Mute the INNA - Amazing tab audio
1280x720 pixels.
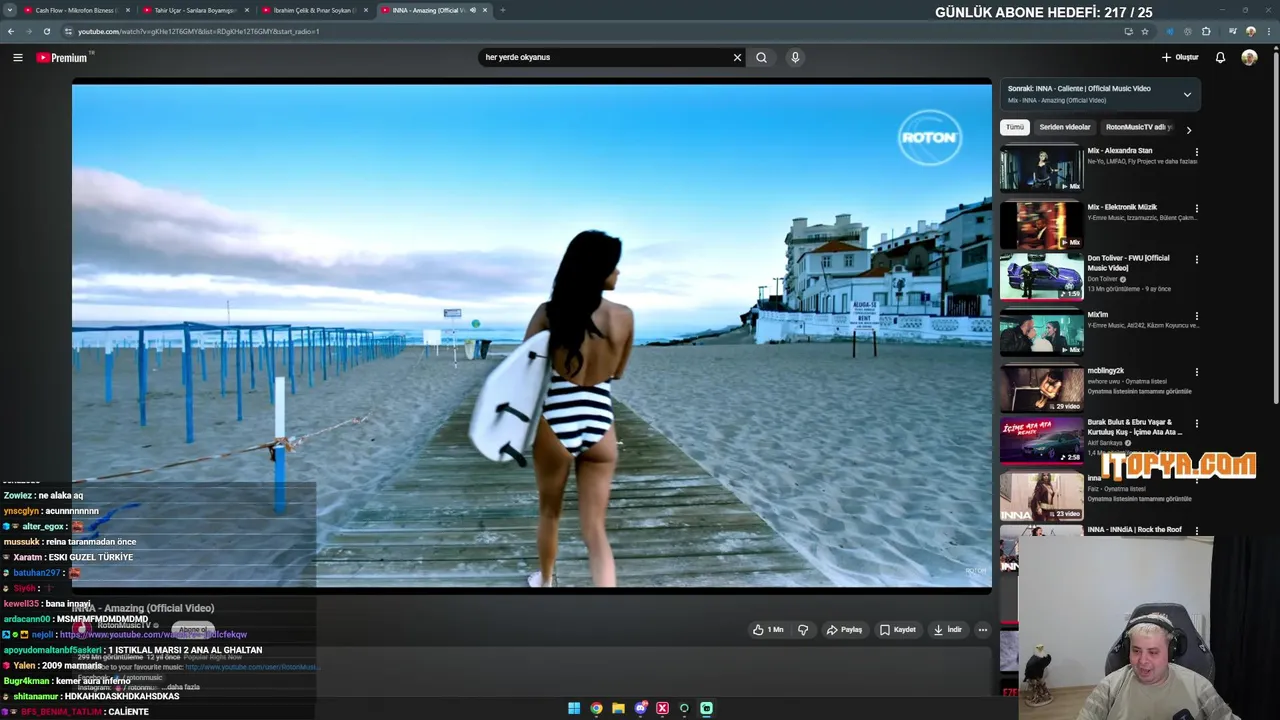(473, 10)
